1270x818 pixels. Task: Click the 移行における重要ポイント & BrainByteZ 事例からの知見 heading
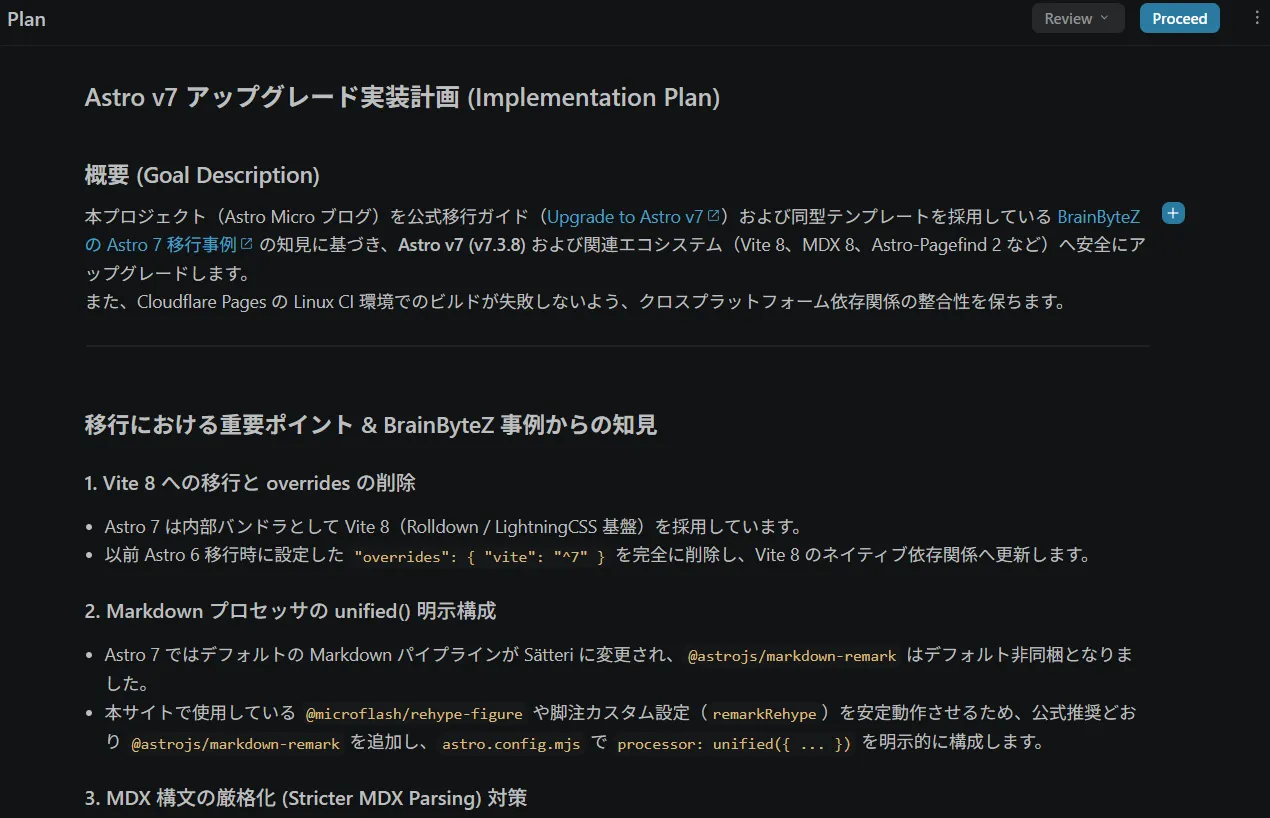[x=371, y=425]
